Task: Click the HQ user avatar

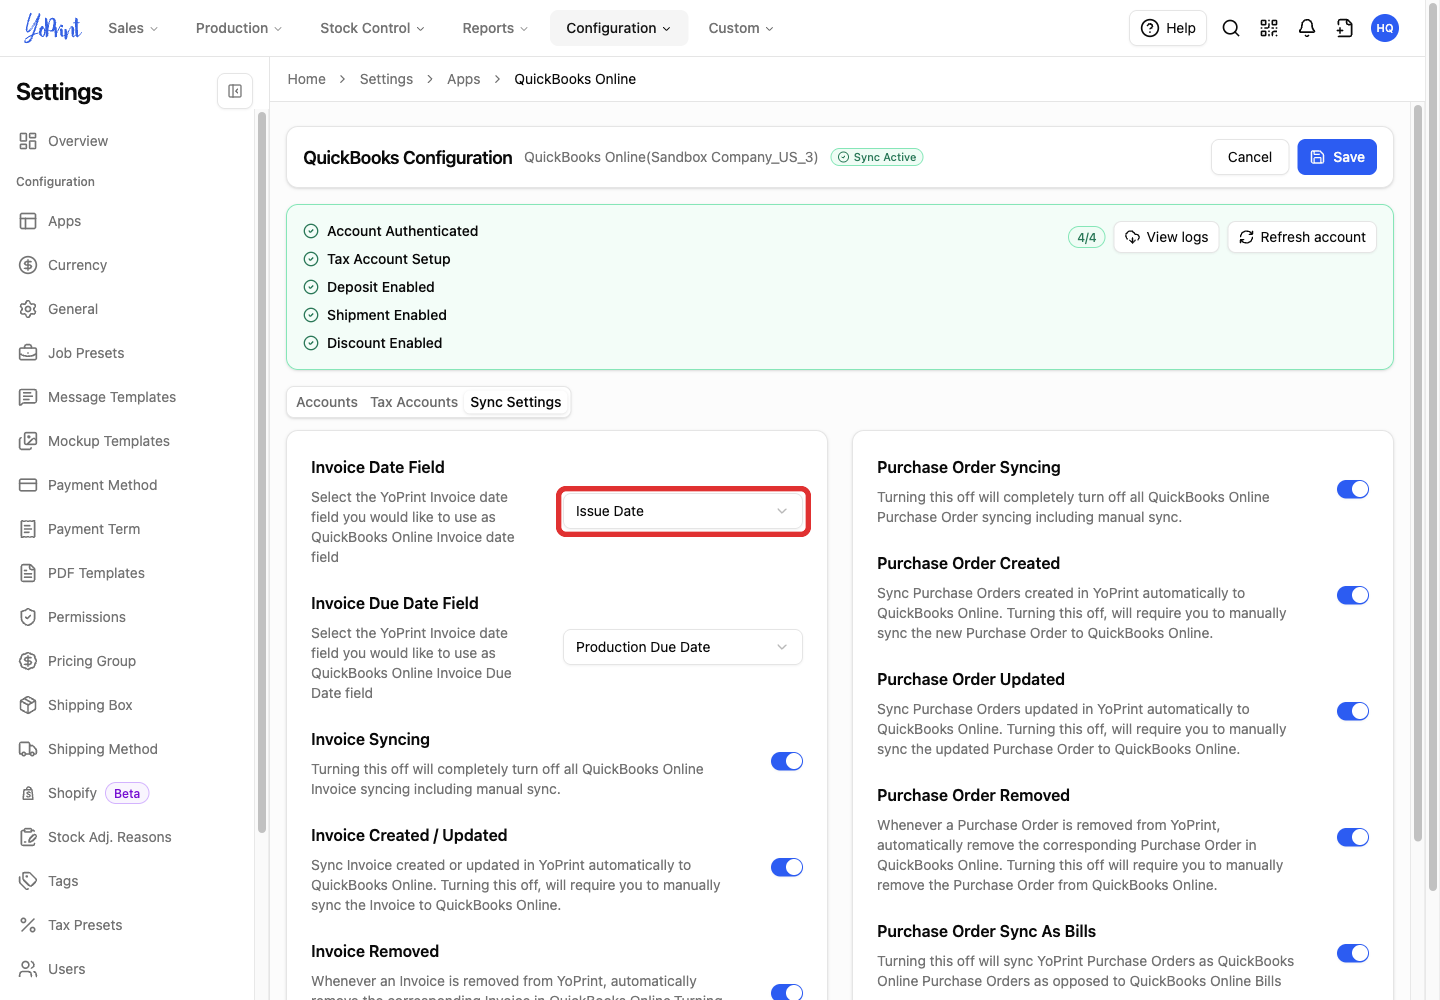Action: pos(1385,28)
